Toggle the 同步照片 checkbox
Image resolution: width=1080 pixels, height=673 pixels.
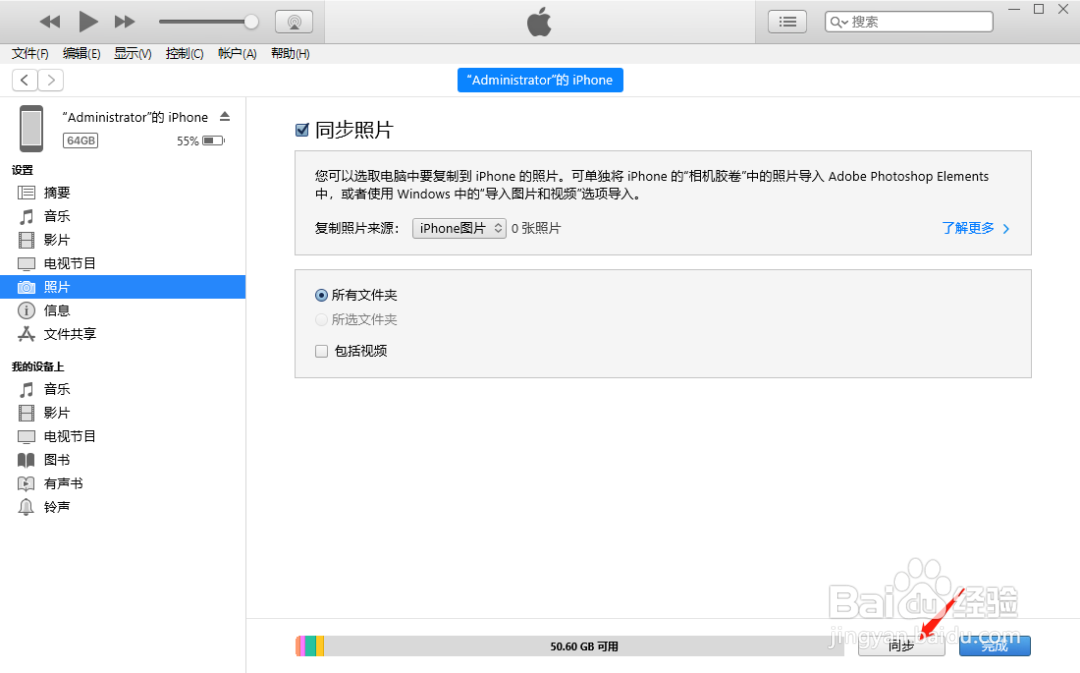302,130
